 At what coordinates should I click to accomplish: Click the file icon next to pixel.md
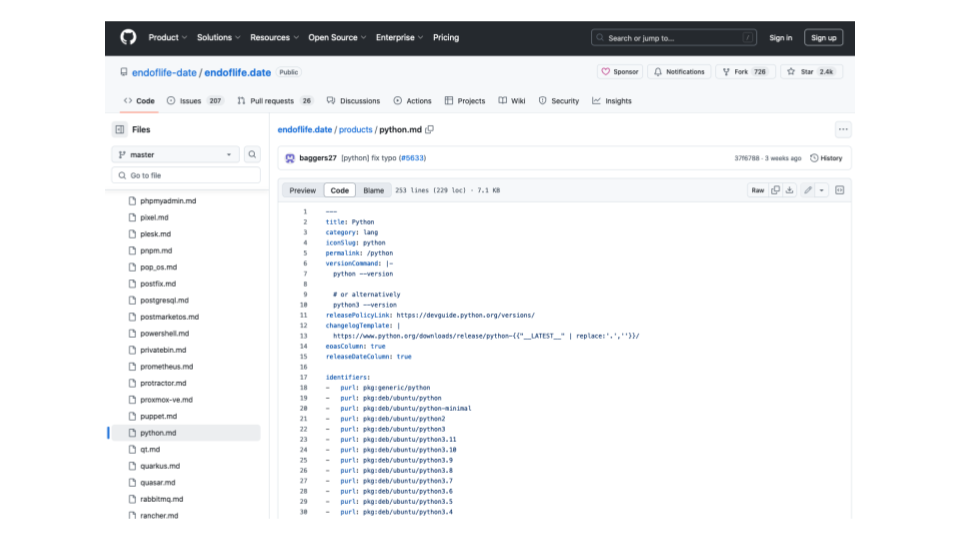point(132,217)
